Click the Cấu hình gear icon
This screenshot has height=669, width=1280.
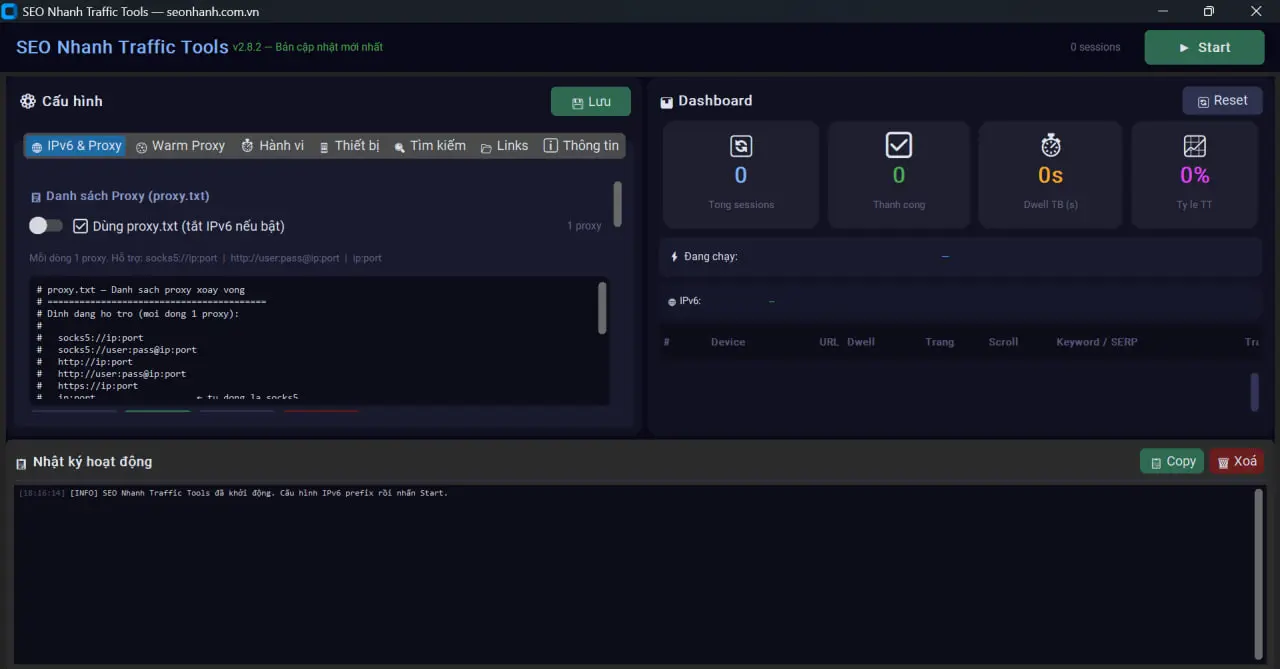coord(28,101)
